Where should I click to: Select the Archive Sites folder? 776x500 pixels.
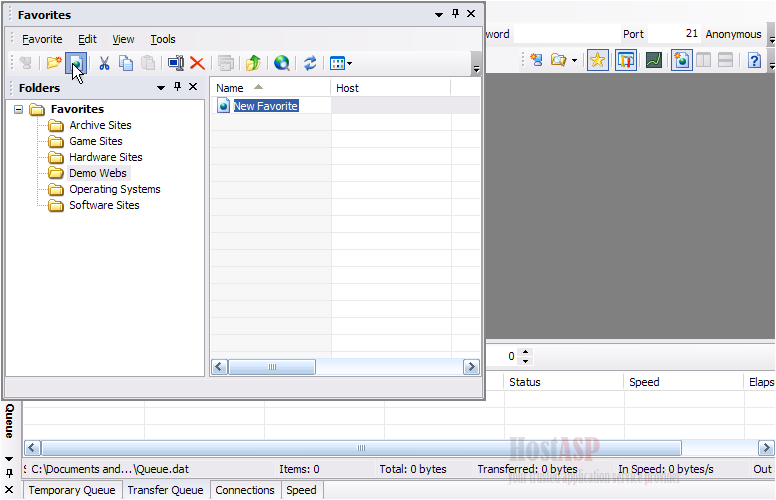click(100, 125)
